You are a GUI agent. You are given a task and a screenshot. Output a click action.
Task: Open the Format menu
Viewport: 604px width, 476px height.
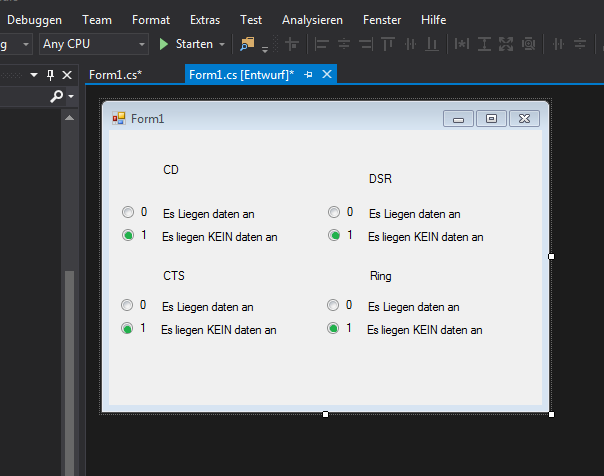(151, 20)
